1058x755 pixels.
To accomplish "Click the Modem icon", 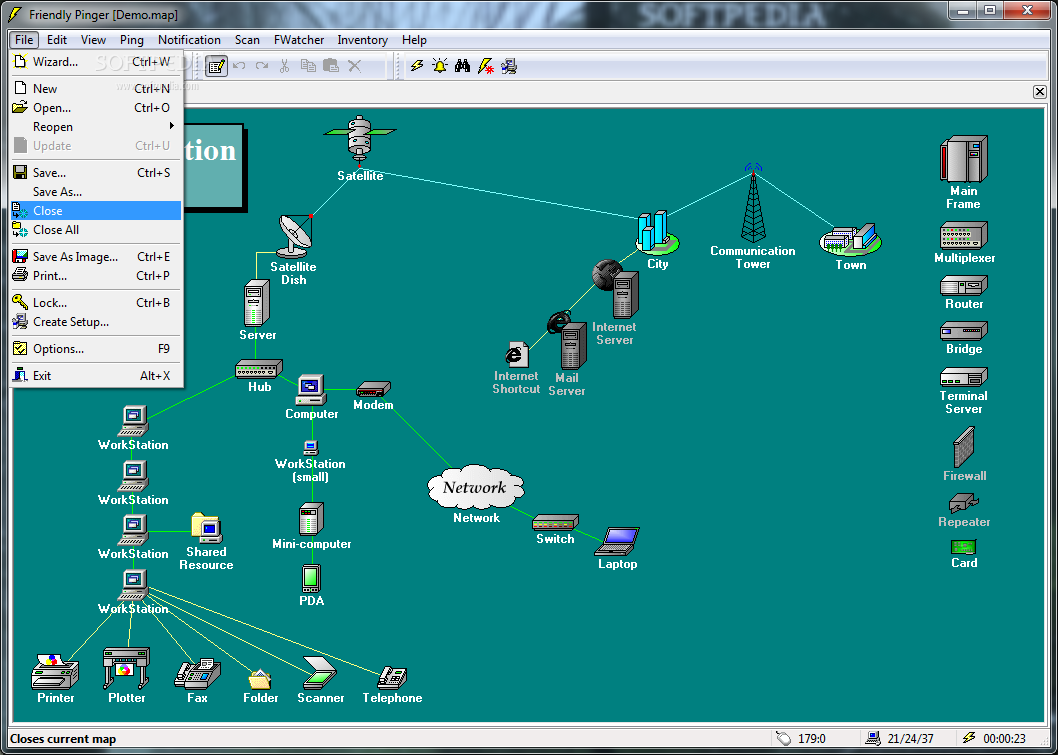I will (373, 389).
